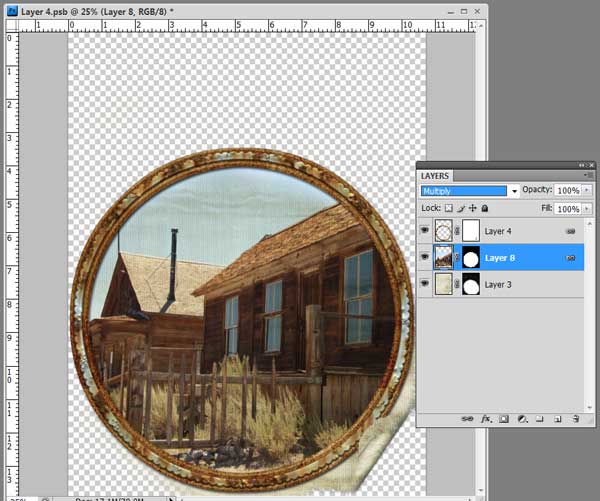Click mask link chain of Layer 3
This screenshot has width=600, height=501.
[457, 284]
